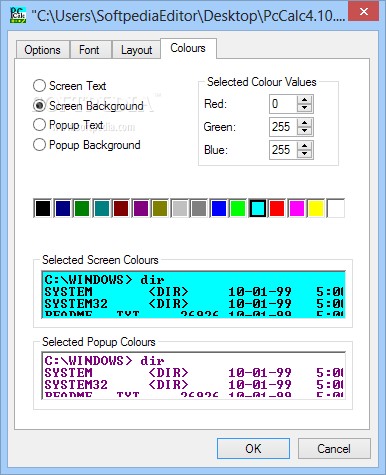Click the PcCalc icon in title bar
The image size is (386, 475).
(x=18, y=15)
